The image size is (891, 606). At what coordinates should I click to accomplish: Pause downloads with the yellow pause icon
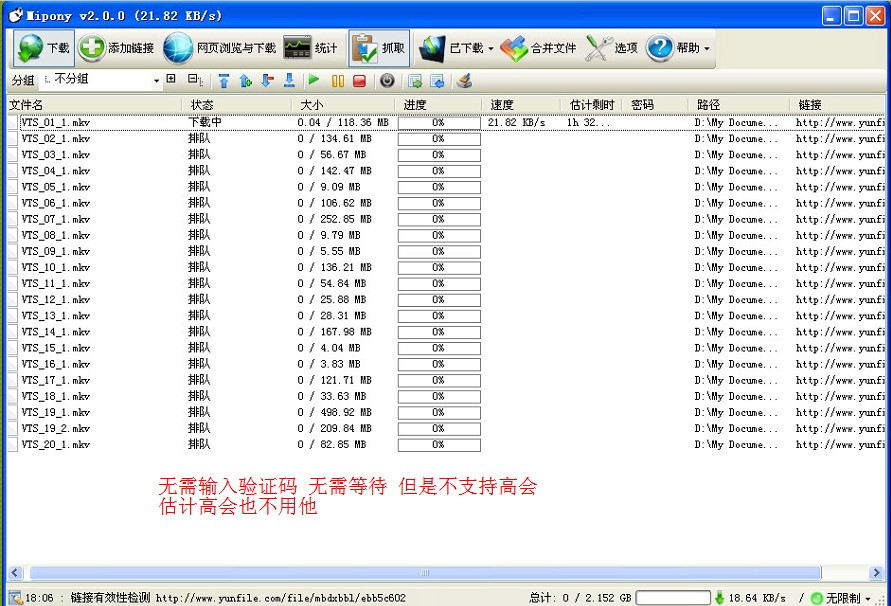pos(338,80)
